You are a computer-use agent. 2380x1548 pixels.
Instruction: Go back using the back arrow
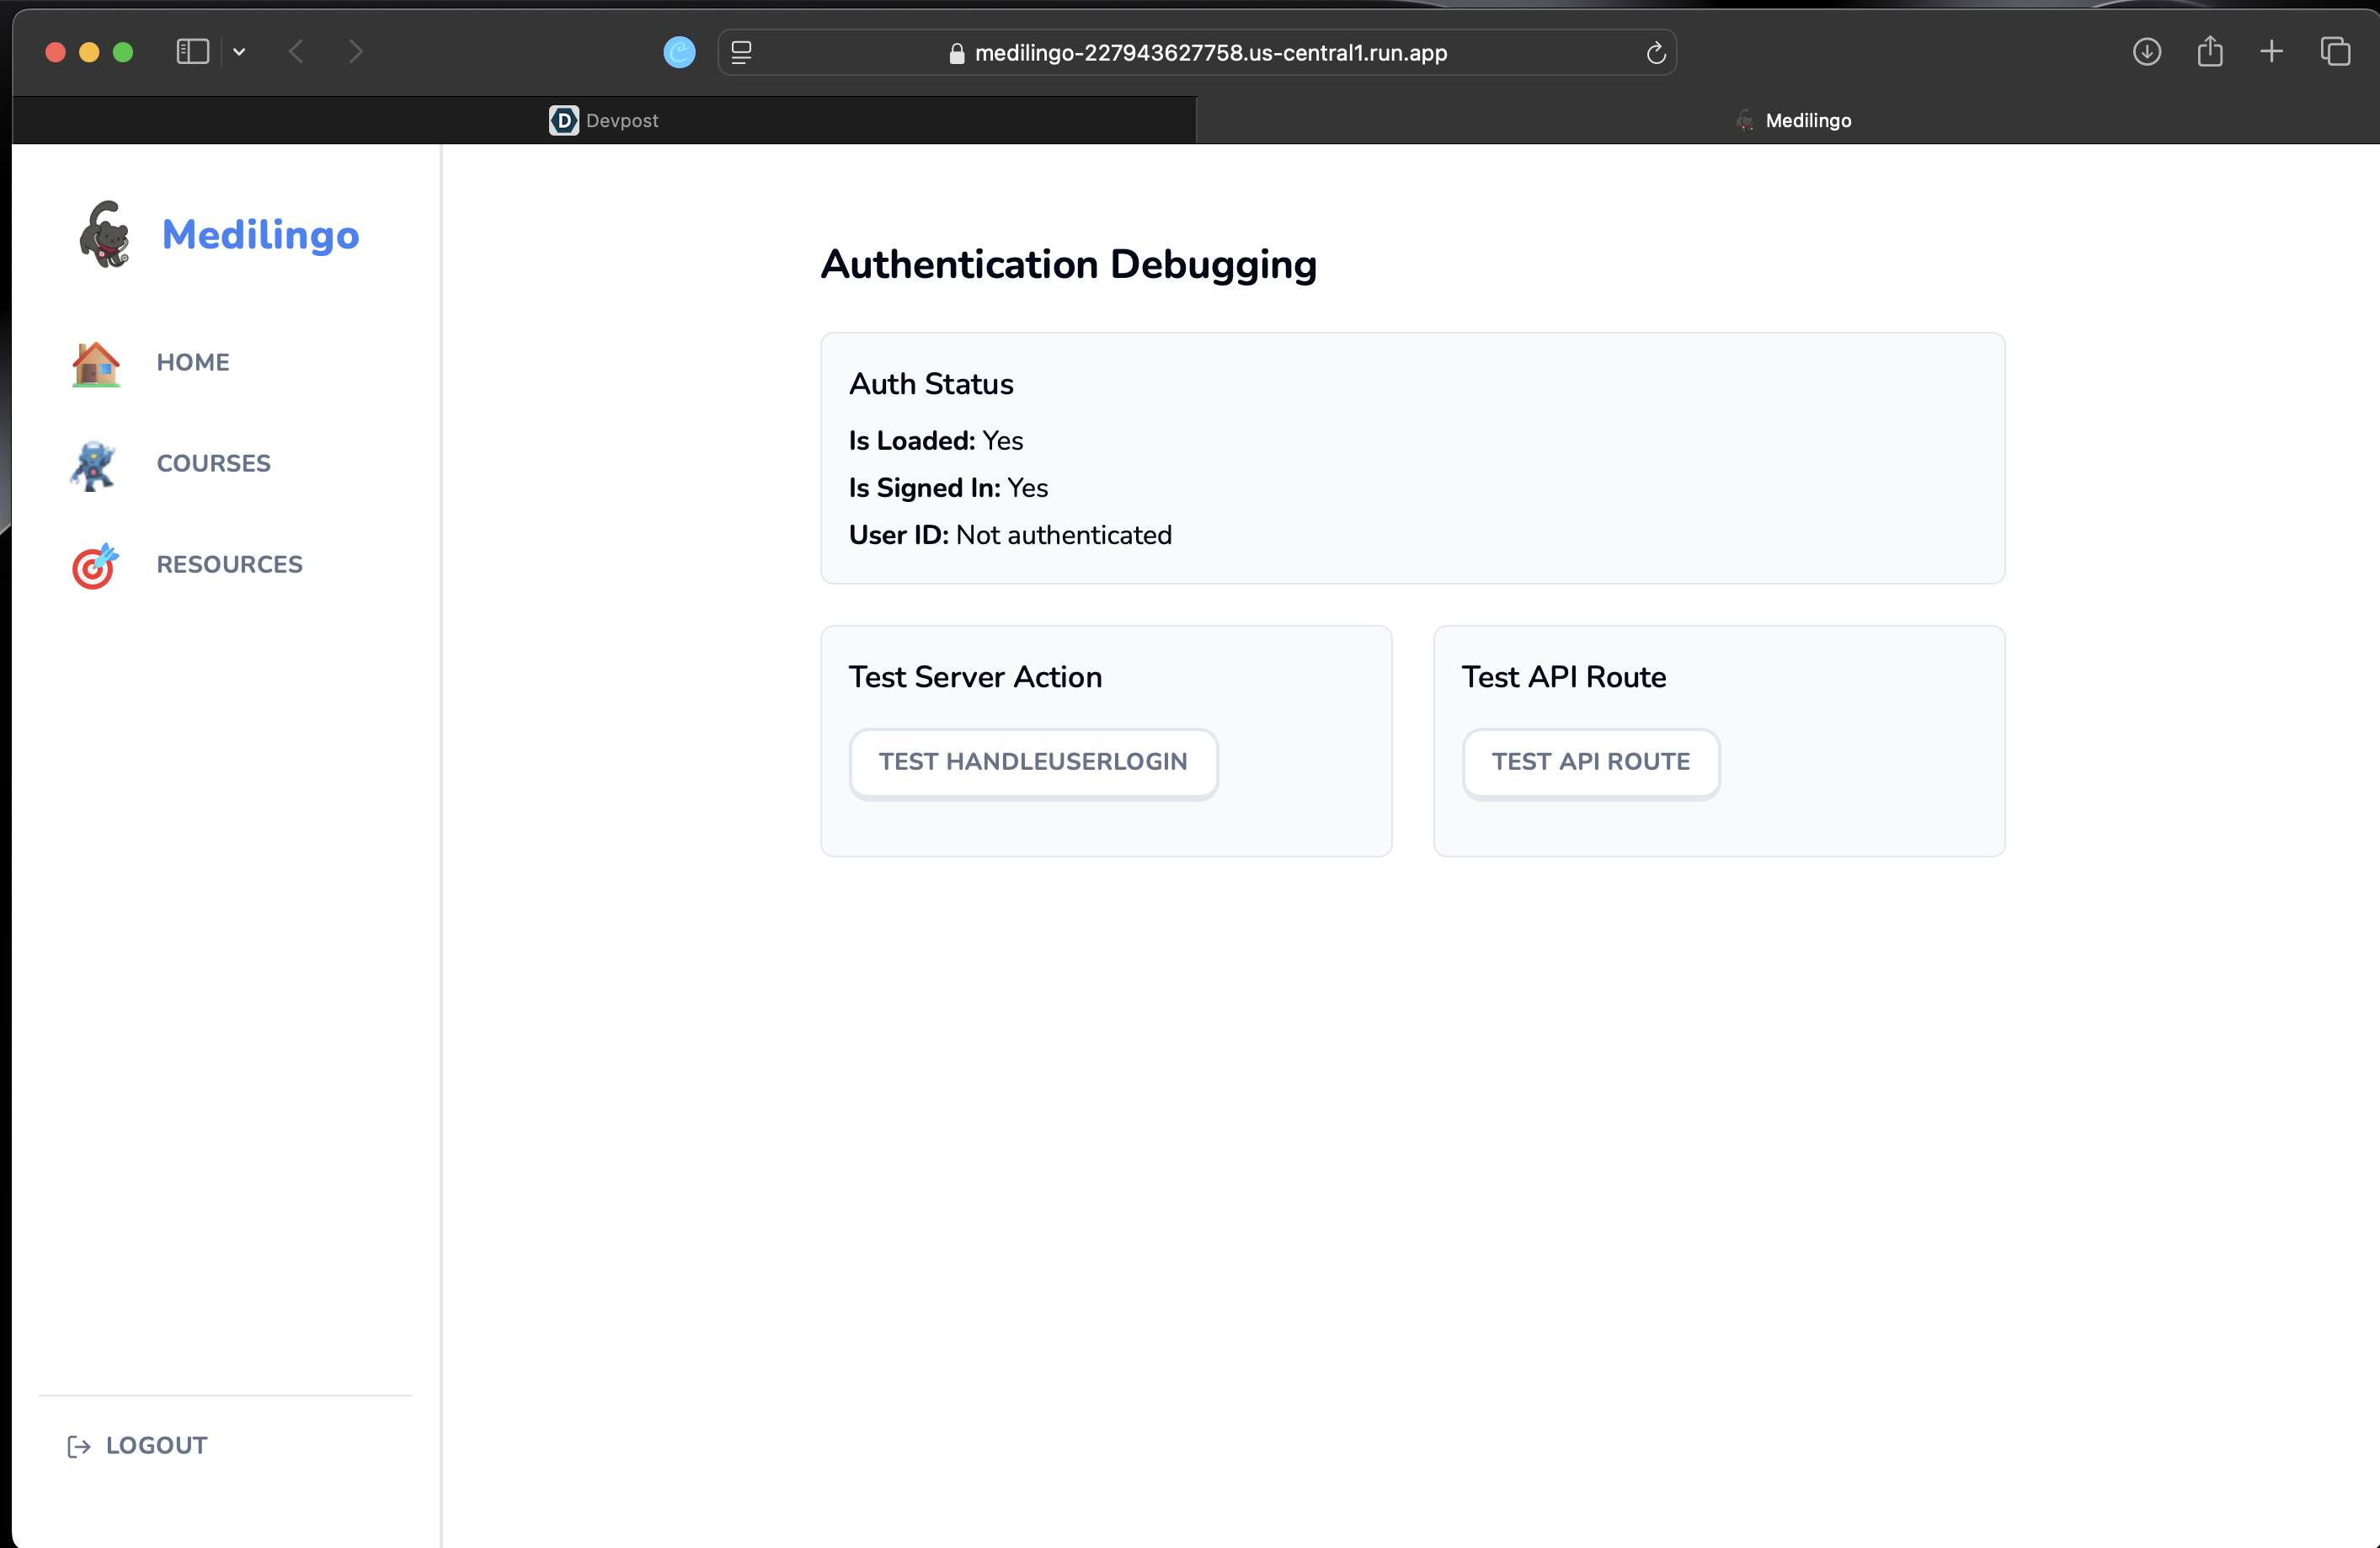coord(296,52)
